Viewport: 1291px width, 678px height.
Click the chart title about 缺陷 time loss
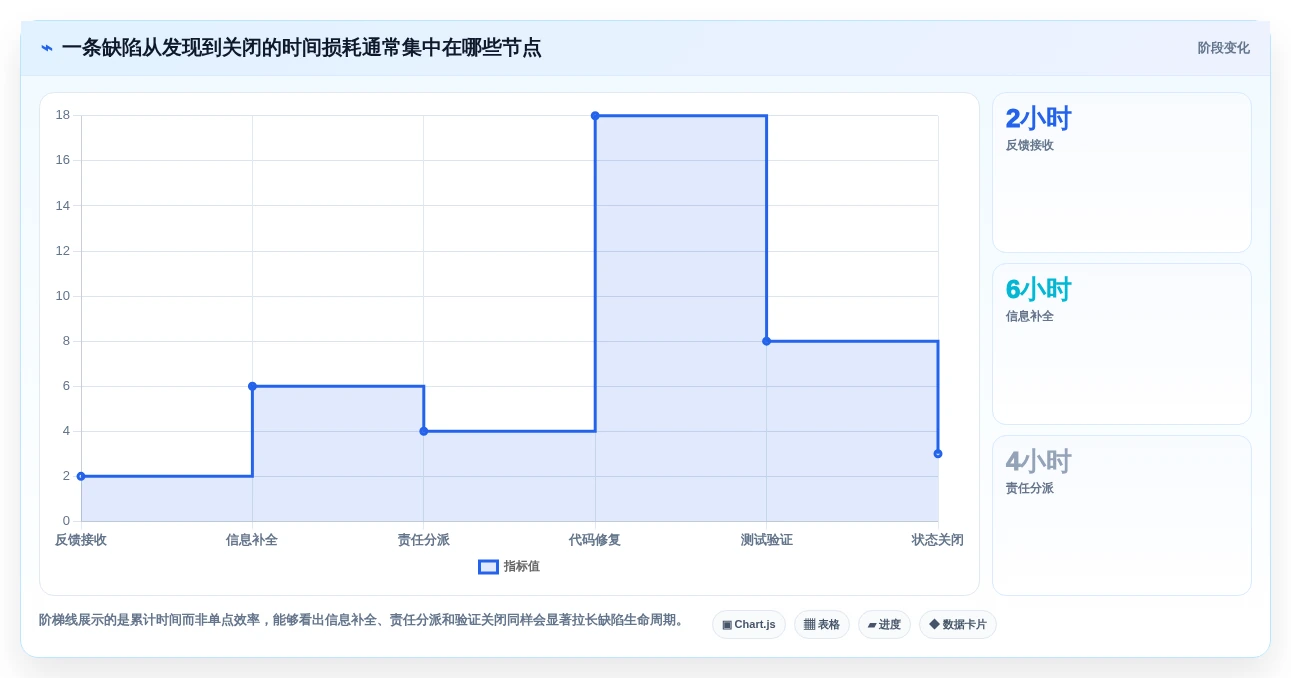pyautogui.click(x=301, y=48)
